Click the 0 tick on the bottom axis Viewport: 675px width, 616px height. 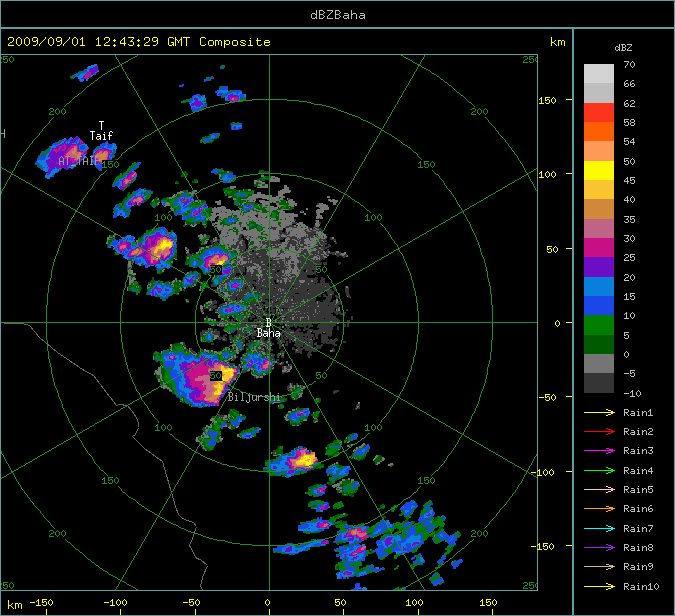click(x=268, y=603)
